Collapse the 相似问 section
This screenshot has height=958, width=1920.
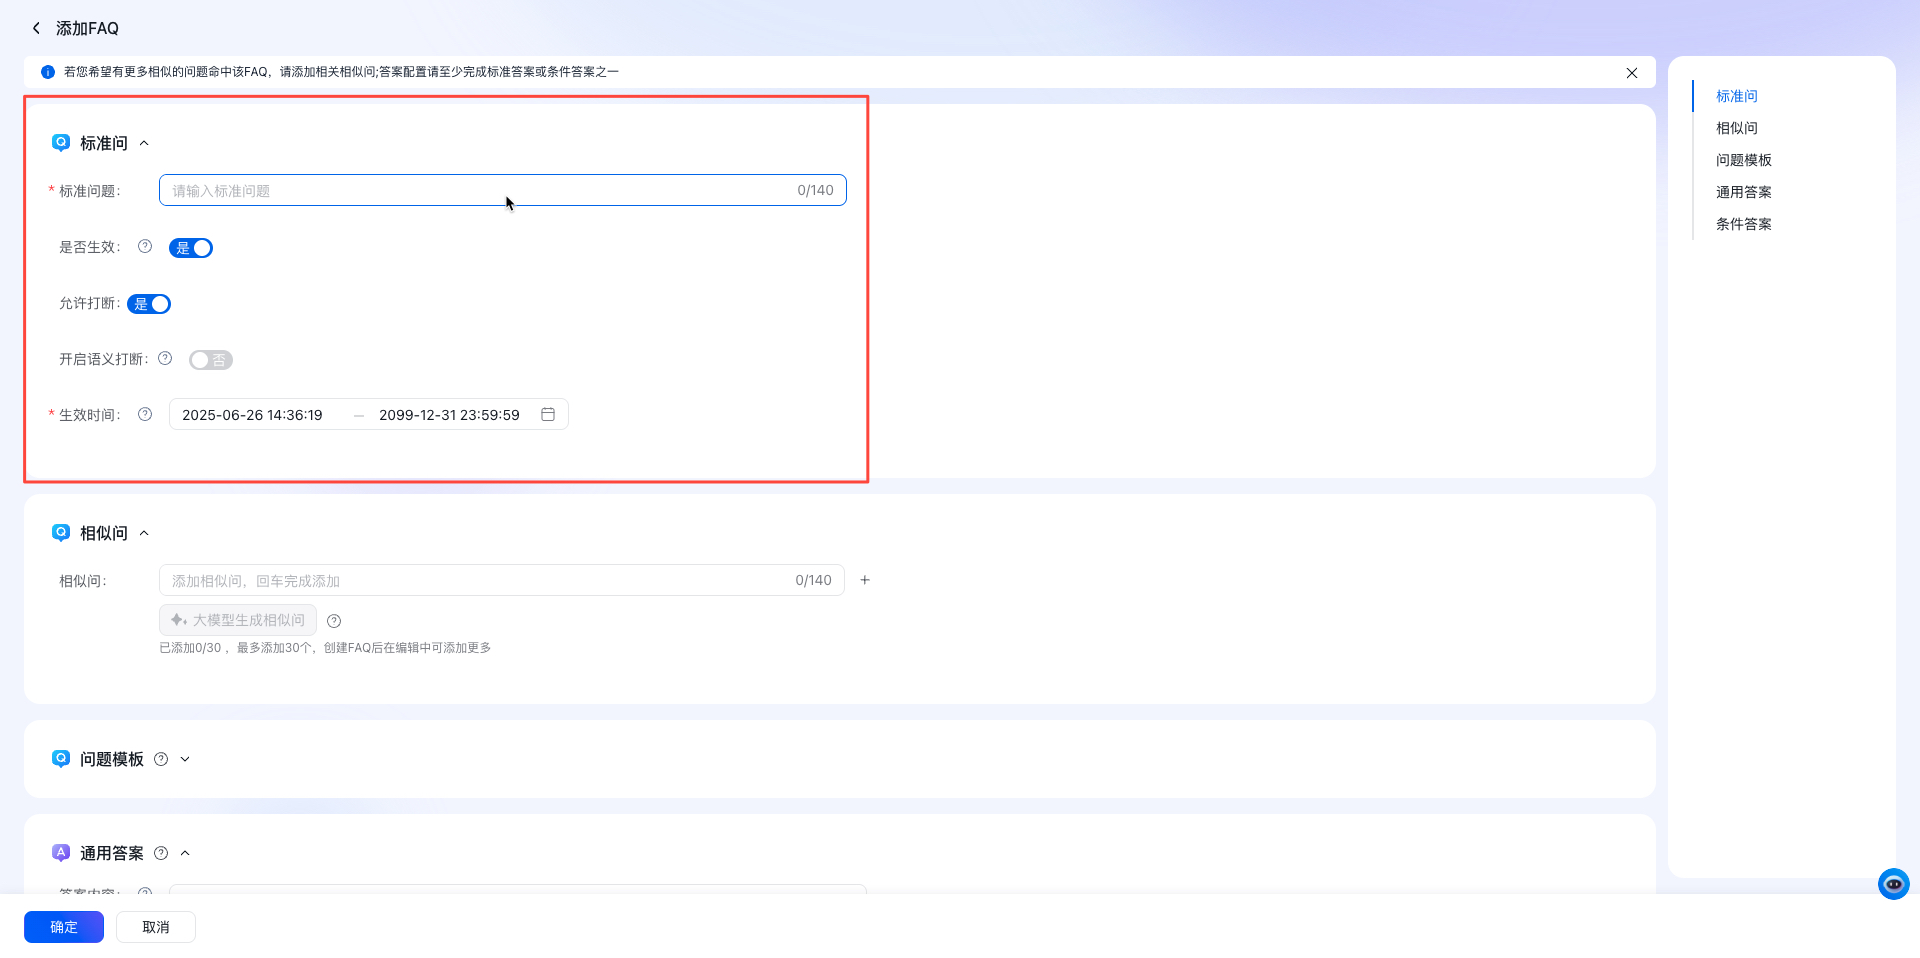tap(144, 533)
